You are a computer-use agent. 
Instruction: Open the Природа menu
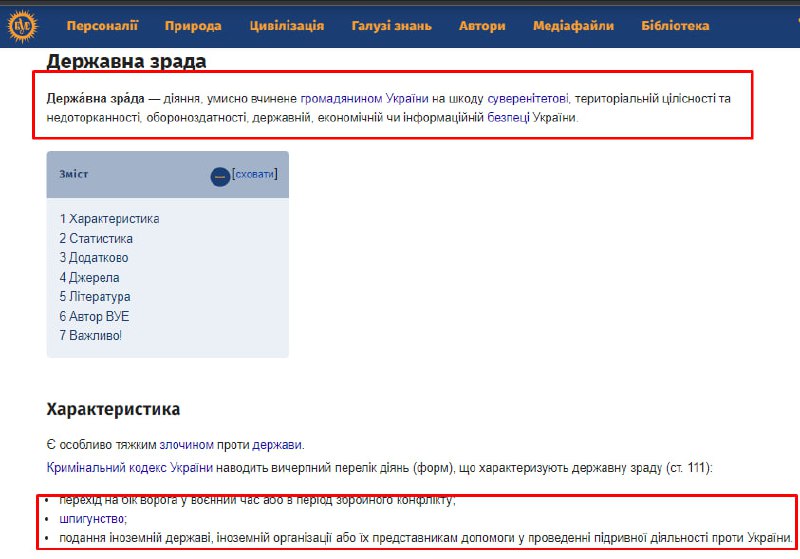point(193,26)
